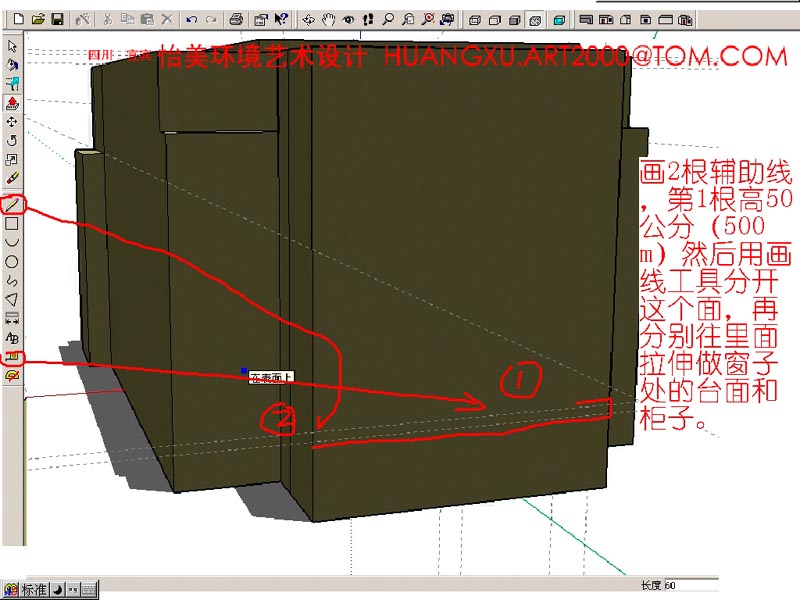Select the Pan hand tool

tap(328, 19)
